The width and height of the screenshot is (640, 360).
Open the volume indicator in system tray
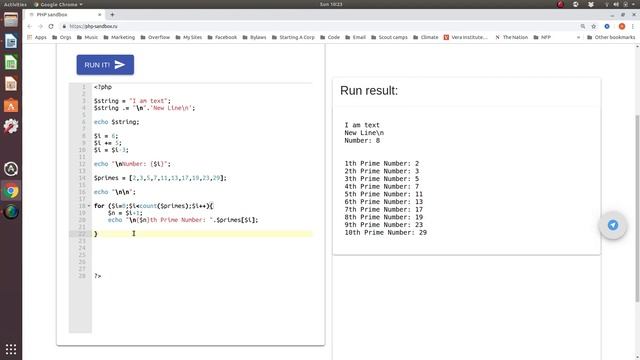pyautogui.click(x=616, y=4)
